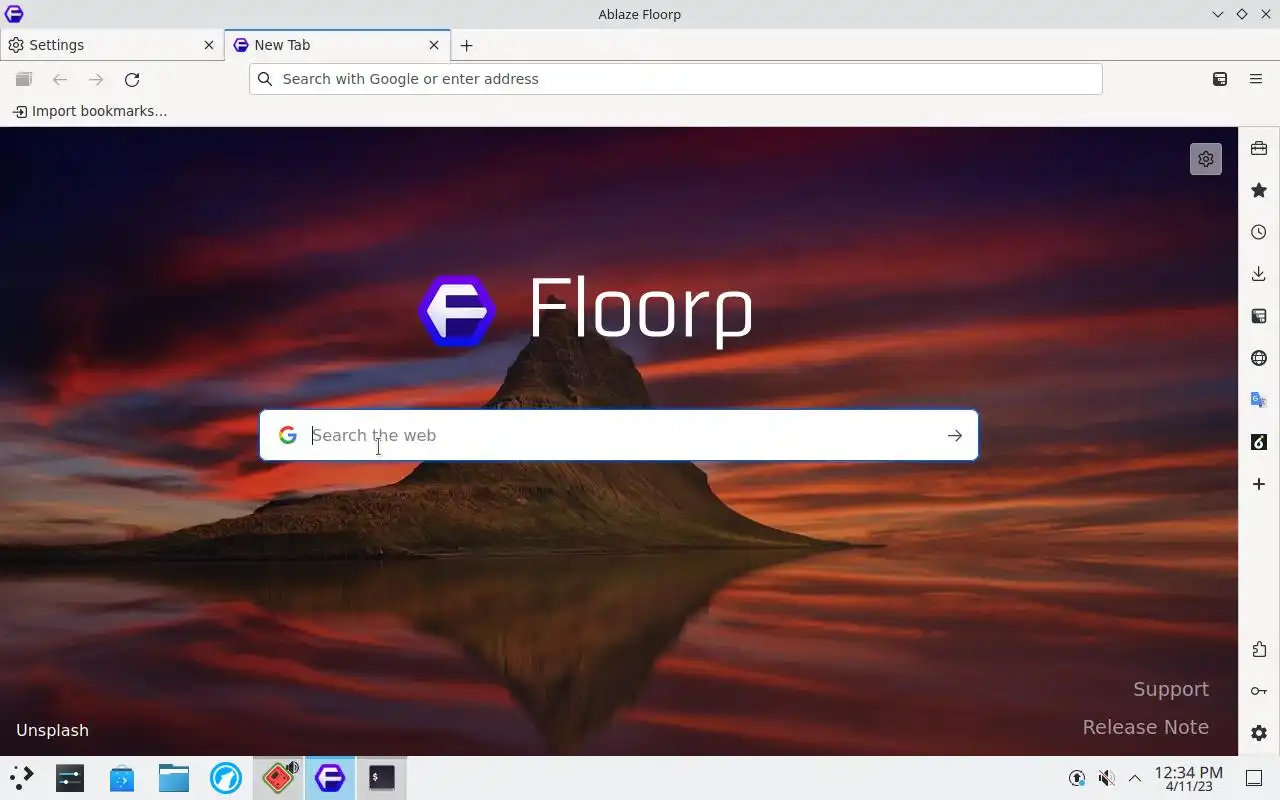The image size is (1280, 800).
Task: Reload the current page
Action: 132,79
